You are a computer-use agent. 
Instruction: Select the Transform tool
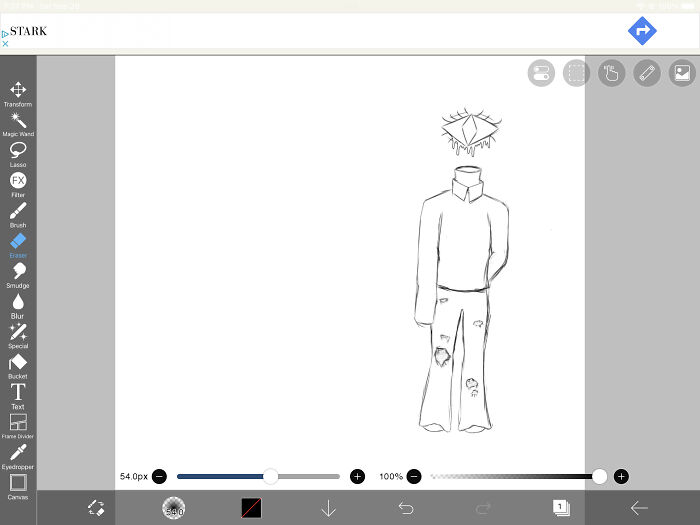click(18, 94)
